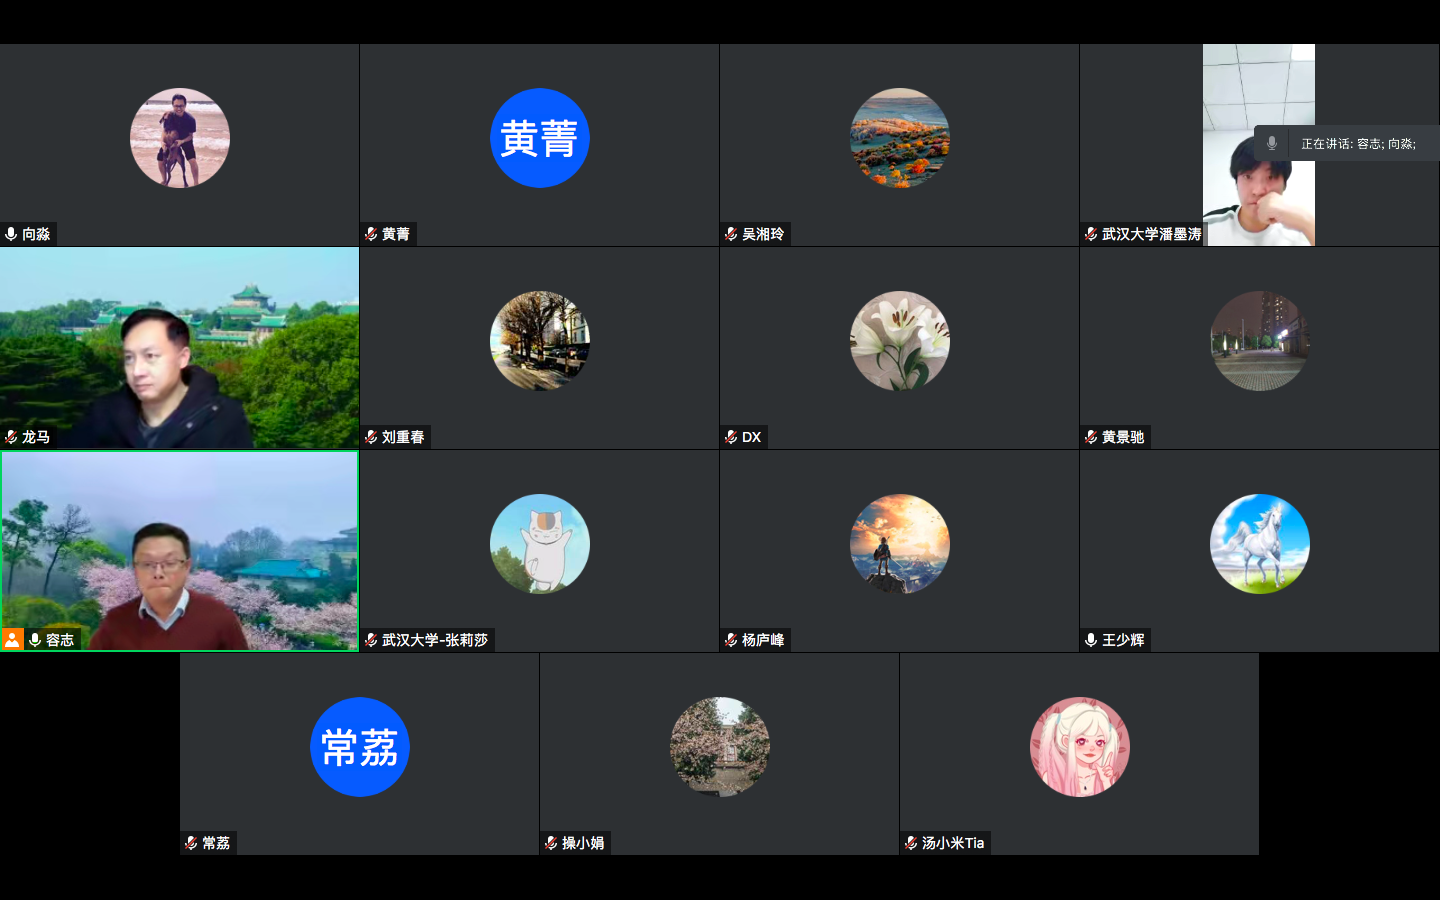Click the microphone icon next to 向淼
This screenshot has height=900, width=1440.
11,234
